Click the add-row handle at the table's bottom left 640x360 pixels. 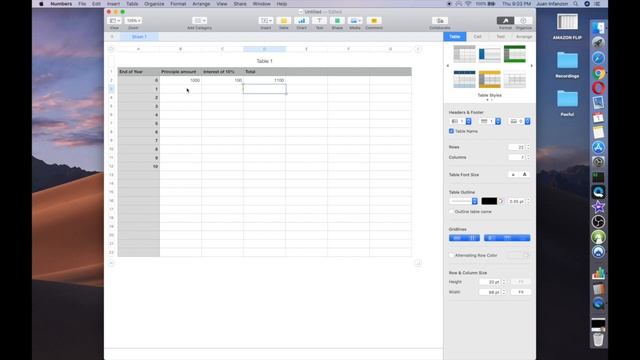coord(111,263)
